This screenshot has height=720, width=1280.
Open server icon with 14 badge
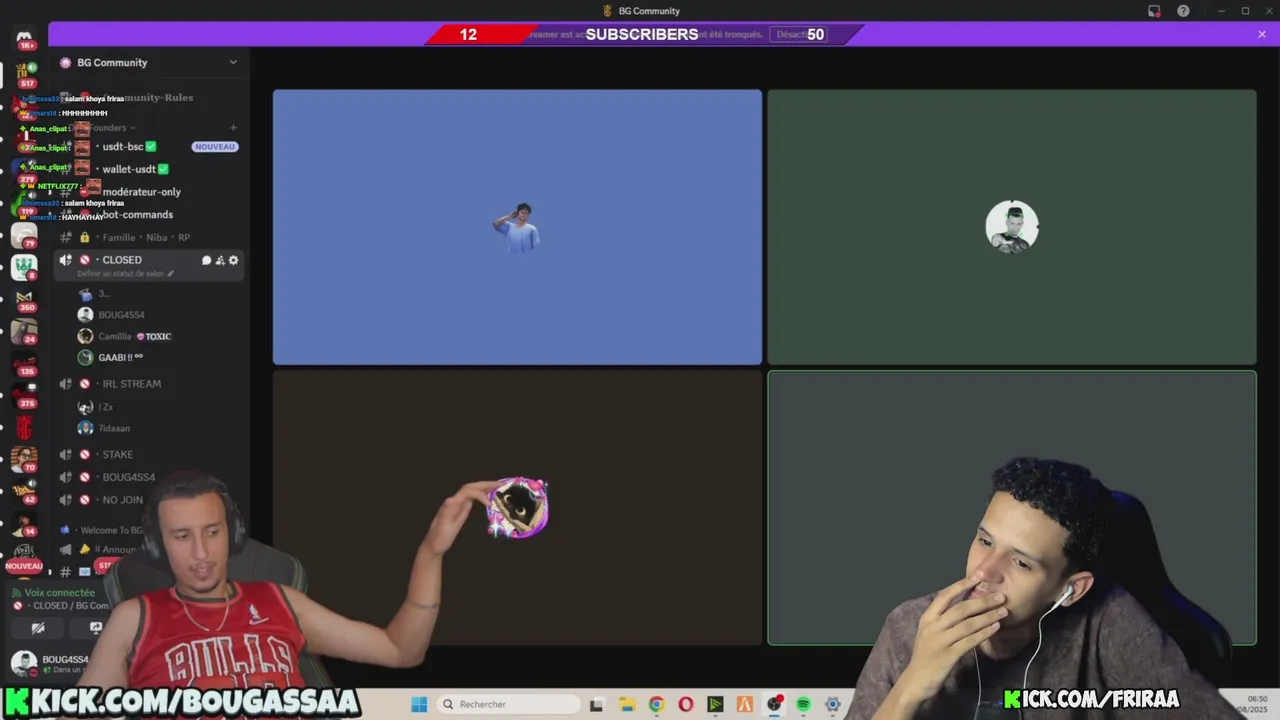24,523
